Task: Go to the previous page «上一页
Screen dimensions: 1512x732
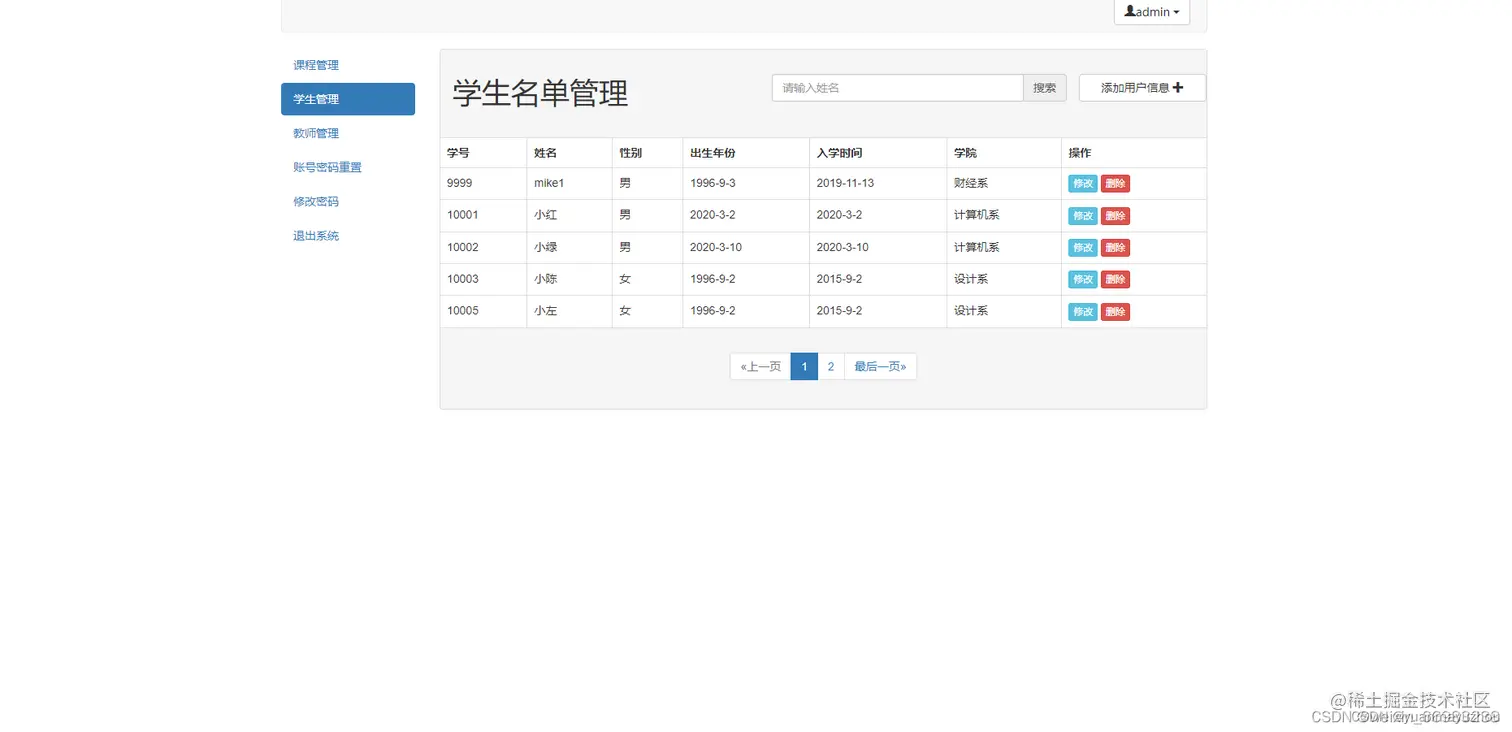Action: click(760, 367)
